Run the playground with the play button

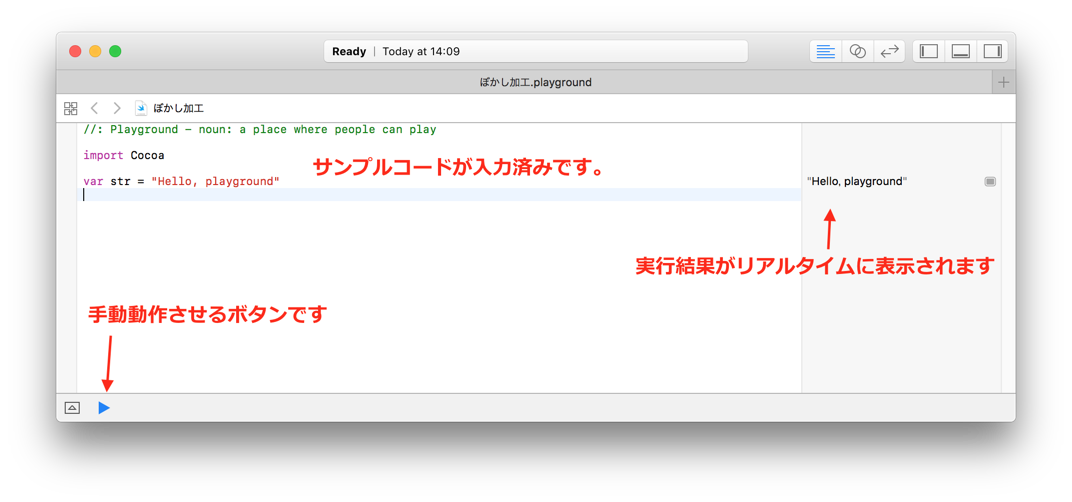(104, 408)
